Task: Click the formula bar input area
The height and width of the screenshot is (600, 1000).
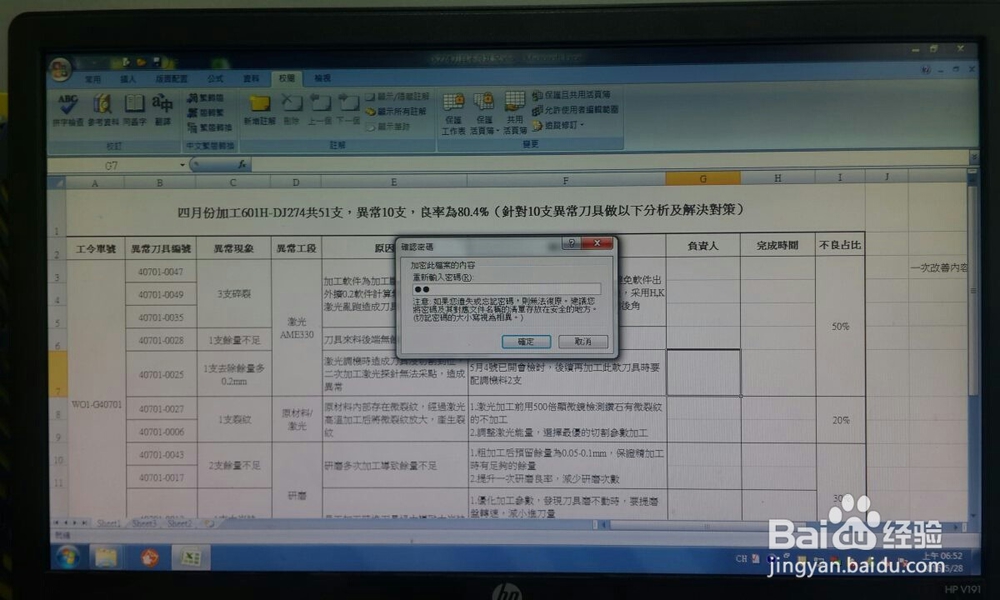Action: [x=609, y=162]
